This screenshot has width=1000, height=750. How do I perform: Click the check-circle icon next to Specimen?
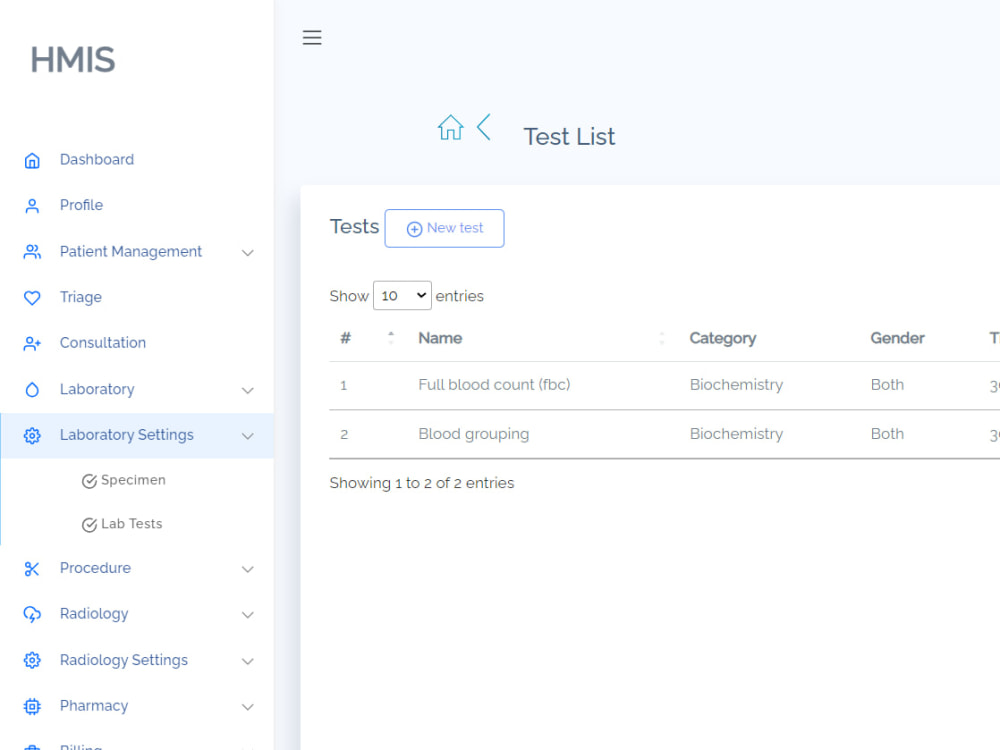89,481
